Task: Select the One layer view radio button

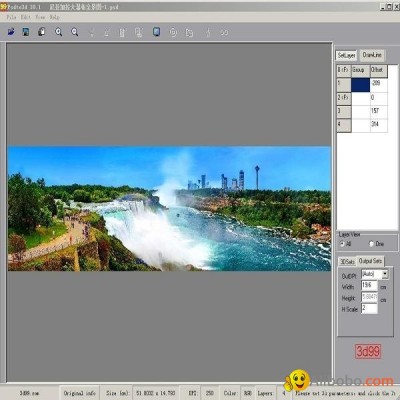Action: [371, 244]
